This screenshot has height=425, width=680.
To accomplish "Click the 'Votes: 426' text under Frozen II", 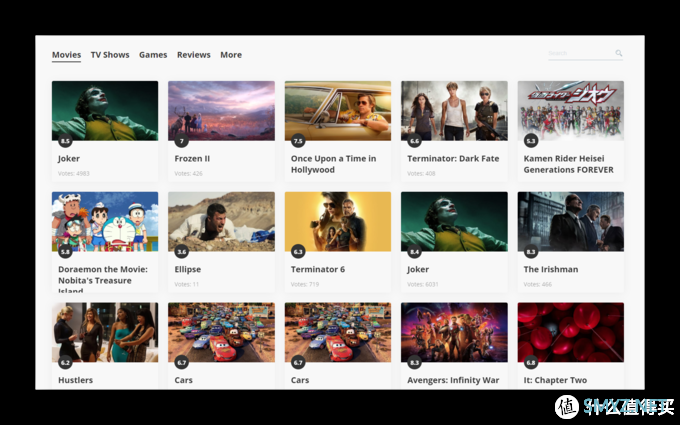I will tap(188, 173).
